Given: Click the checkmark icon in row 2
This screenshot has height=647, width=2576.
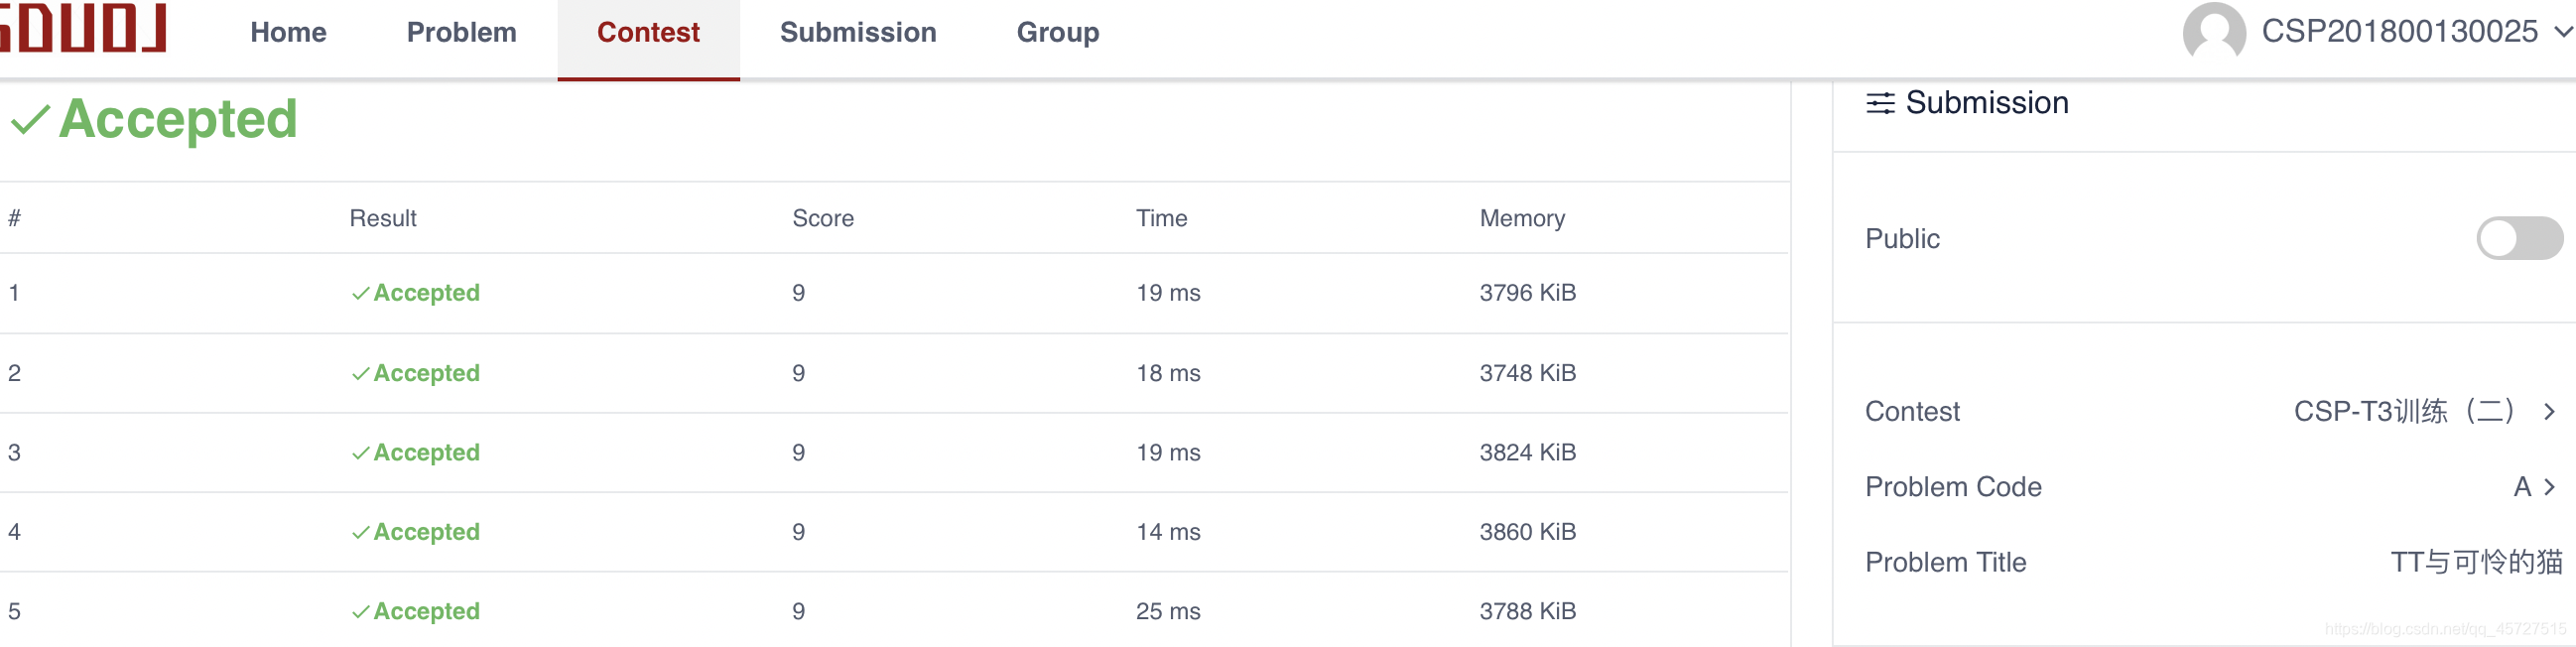Looking at the screenshot, I should click(x=360, y=374).
